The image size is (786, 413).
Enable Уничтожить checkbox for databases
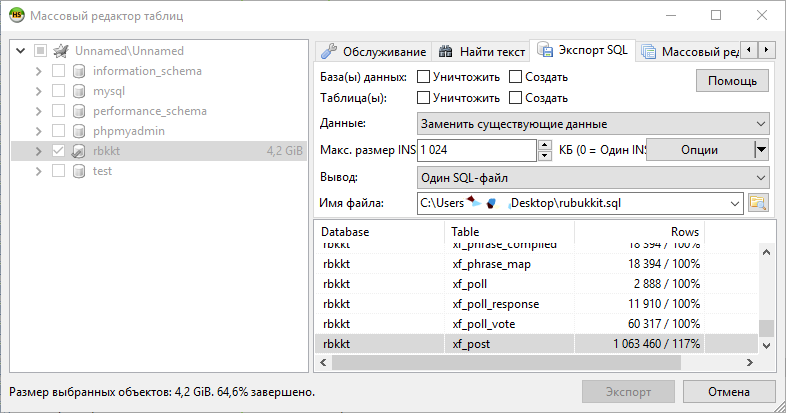tap(424, 77)
